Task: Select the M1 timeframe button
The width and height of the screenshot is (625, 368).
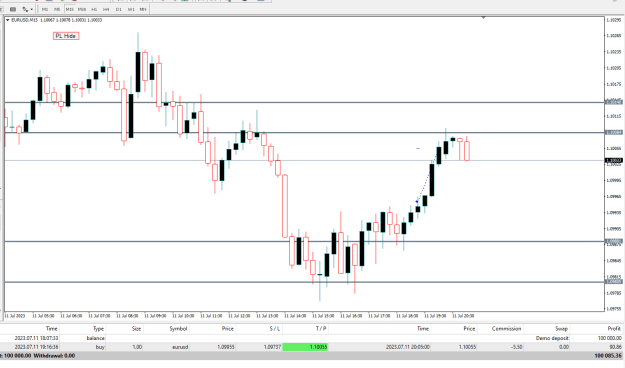Action: coord(45,9)
